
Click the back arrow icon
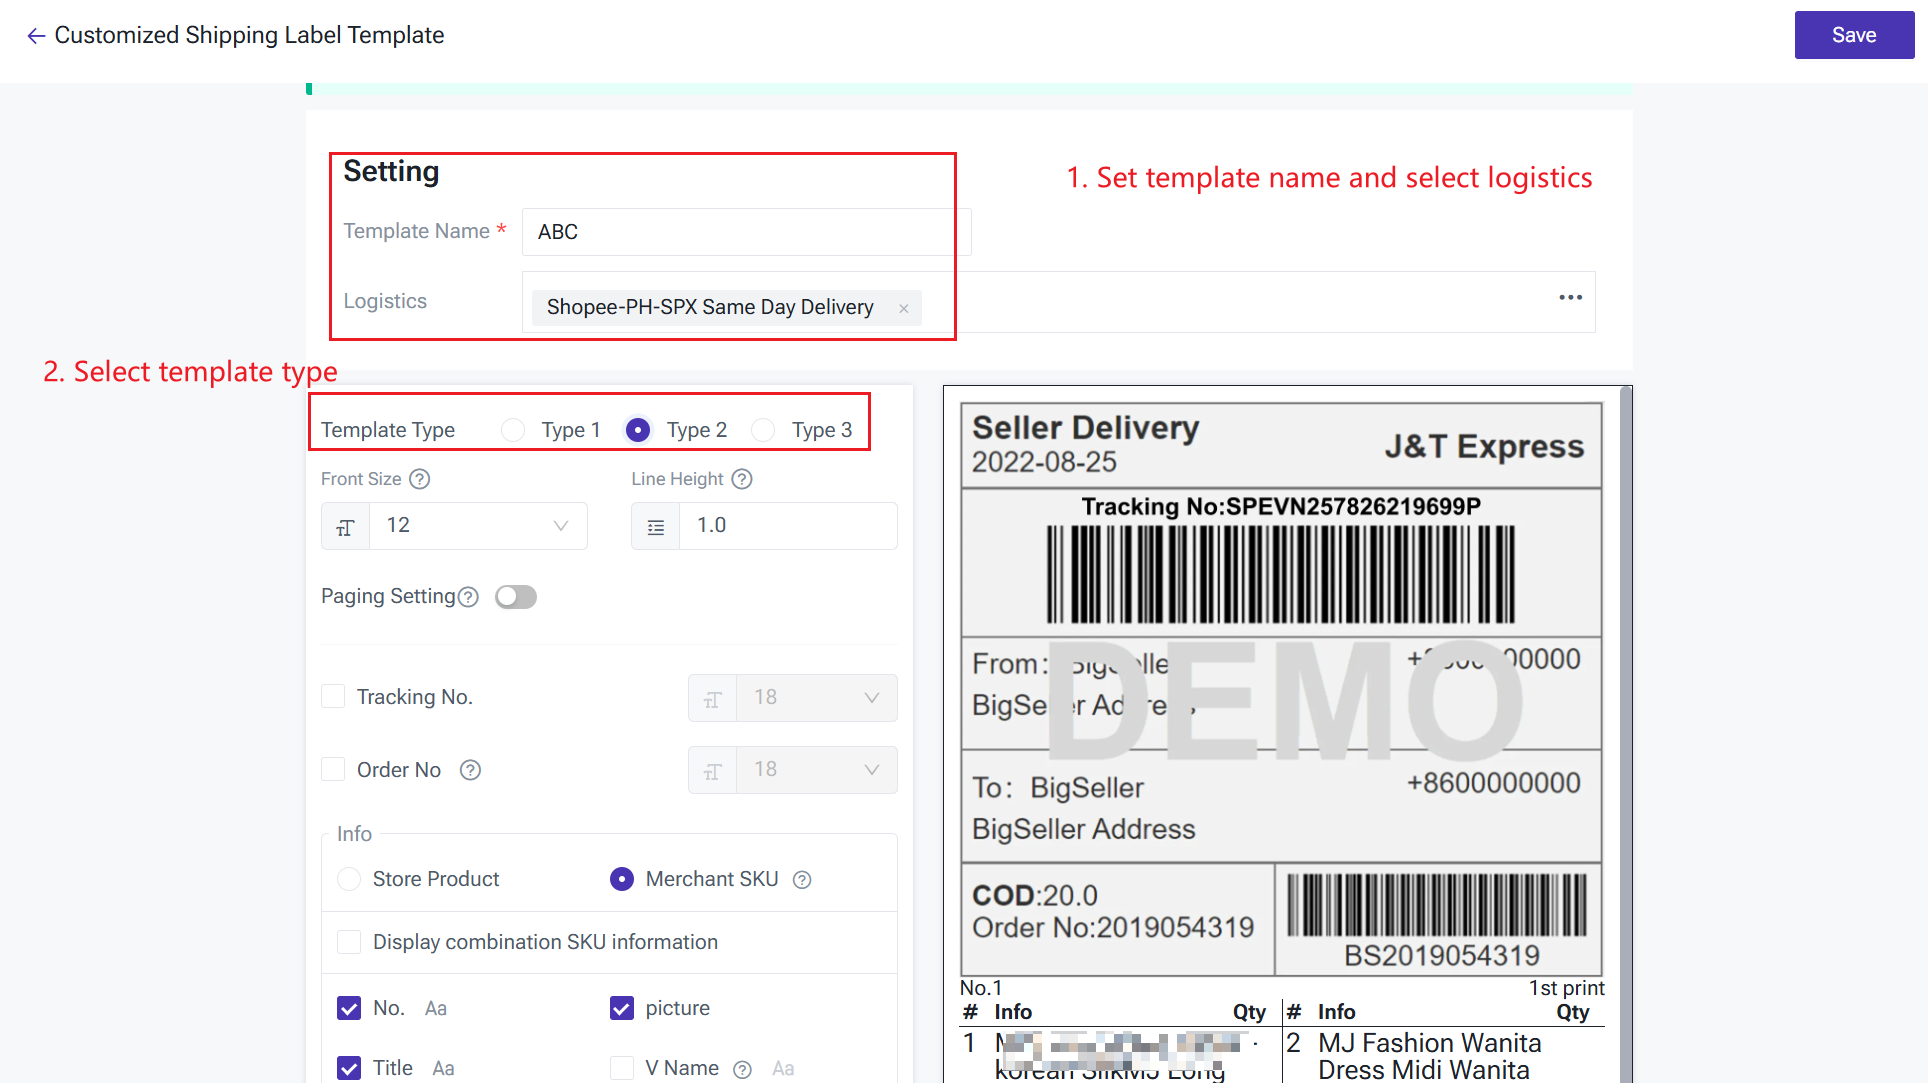(x=36, y=36)
